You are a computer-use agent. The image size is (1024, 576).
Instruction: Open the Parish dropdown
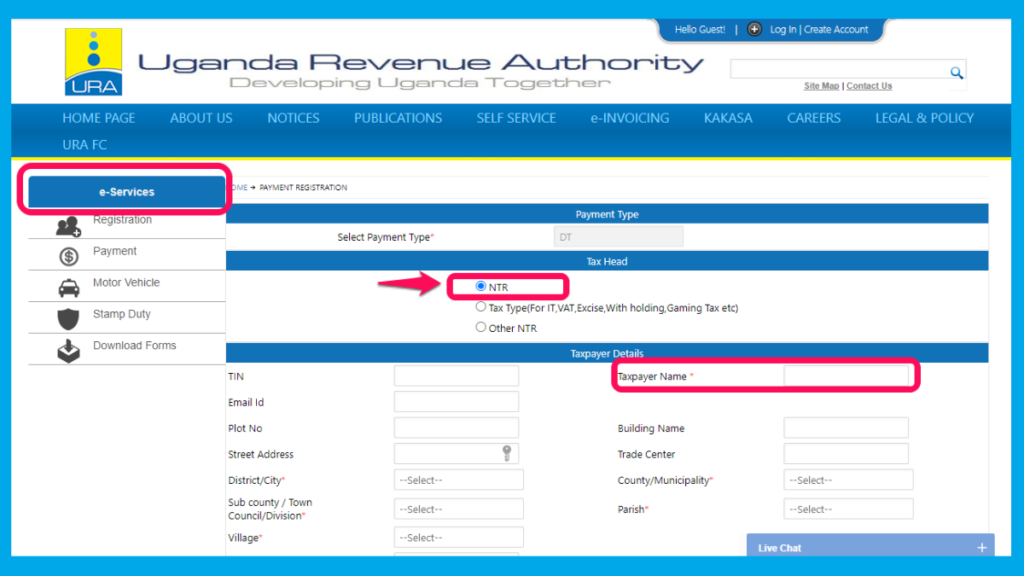[848, 509]
